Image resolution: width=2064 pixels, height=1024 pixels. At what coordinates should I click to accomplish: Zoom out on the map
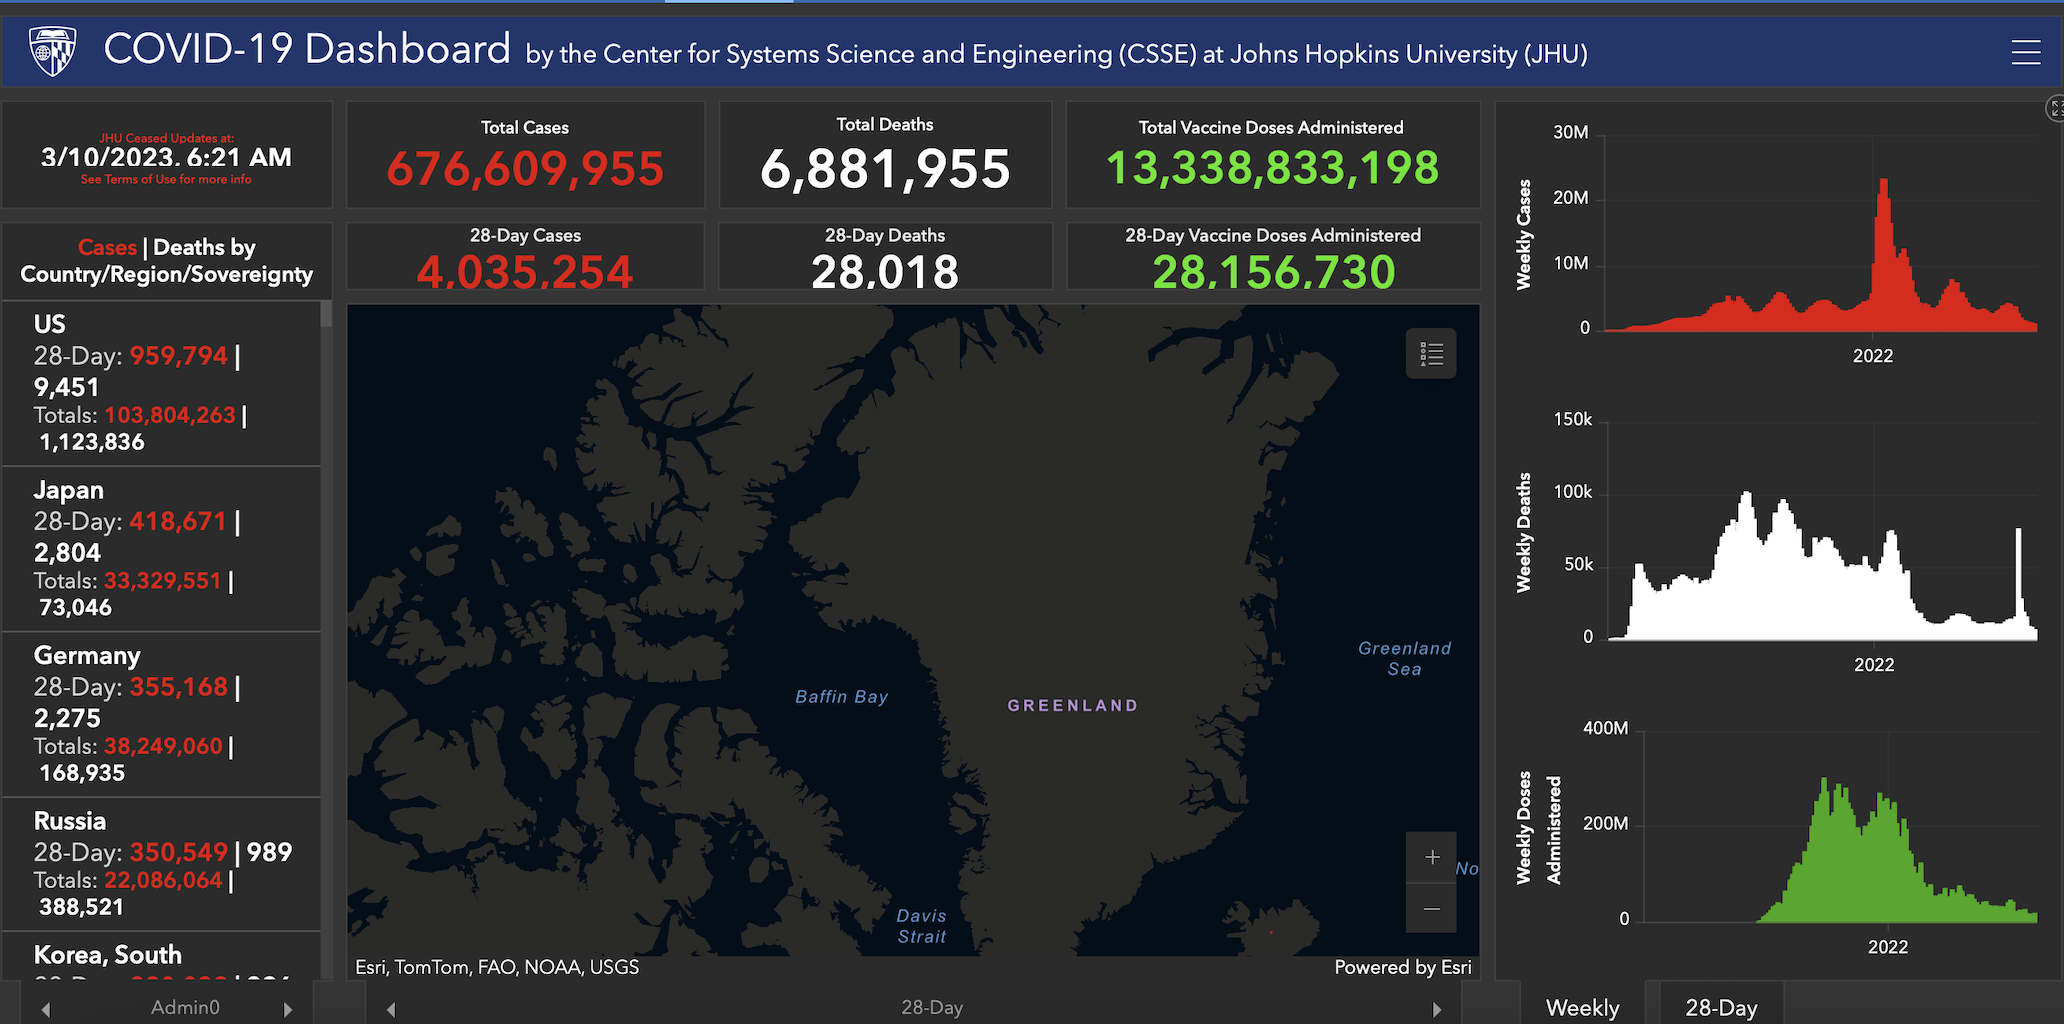(1431, 908)
